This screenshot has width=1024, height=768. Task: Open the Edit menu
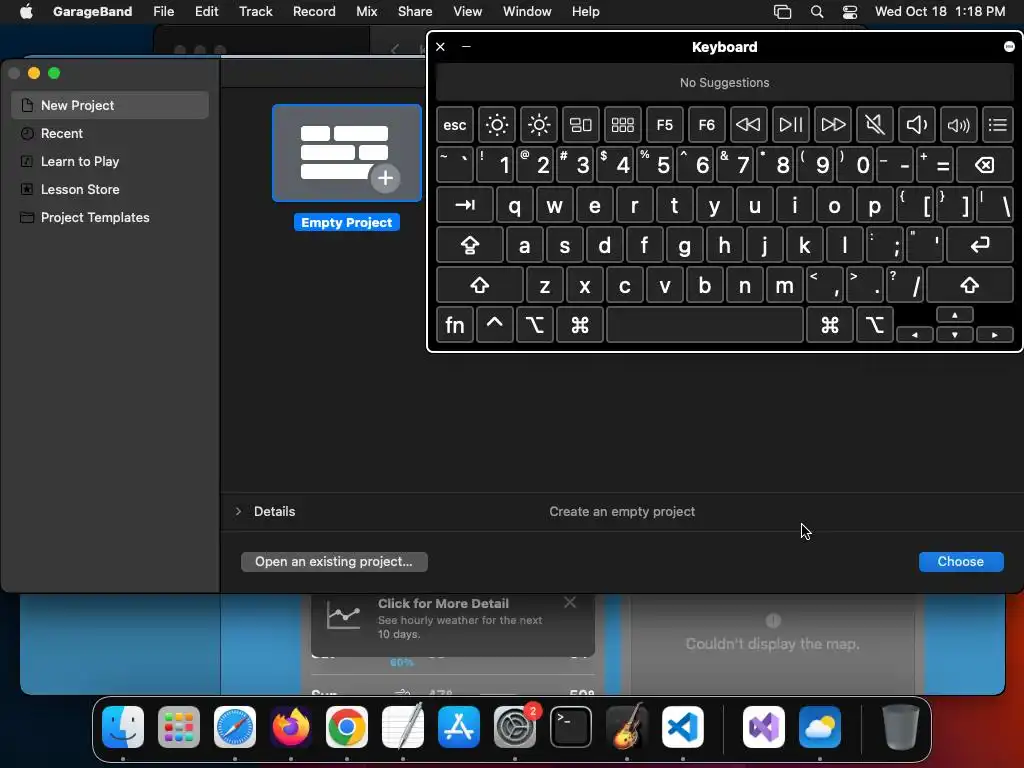[206, 11]
